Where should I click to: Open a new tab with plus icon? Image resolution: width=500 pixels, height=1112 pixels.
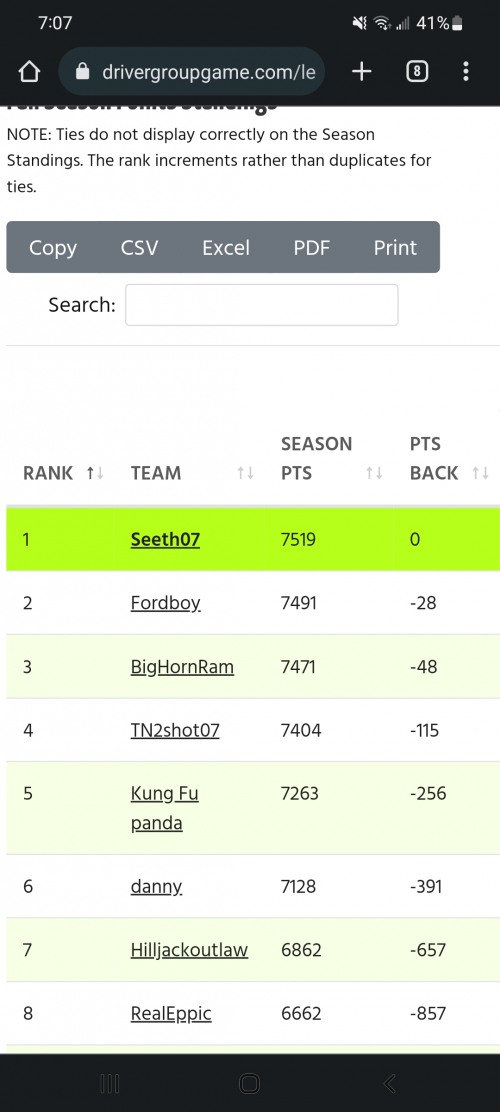[362, 72]
